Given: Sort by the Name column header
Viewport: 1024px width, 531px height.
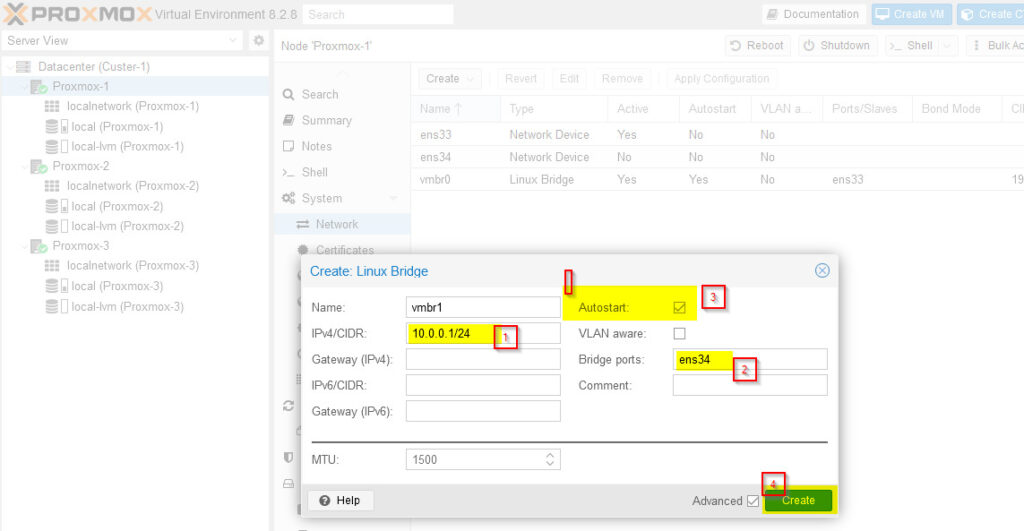Looking at the screenshot, I should coord(455,109).
